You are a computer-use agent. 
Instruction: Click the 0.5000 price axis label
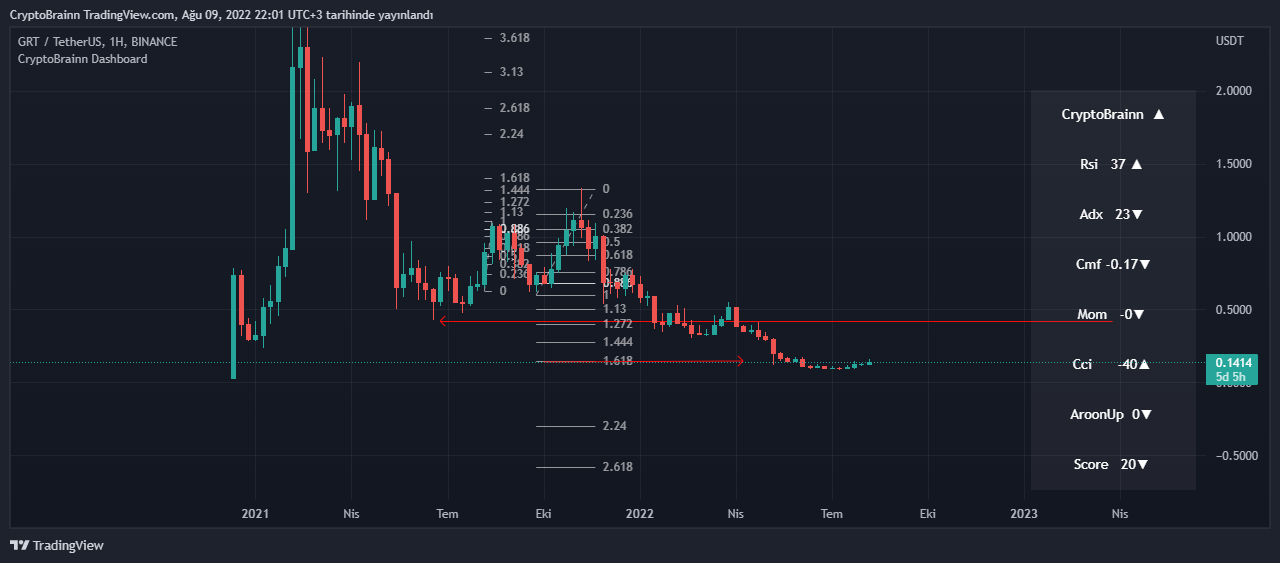coord(1233,310)
